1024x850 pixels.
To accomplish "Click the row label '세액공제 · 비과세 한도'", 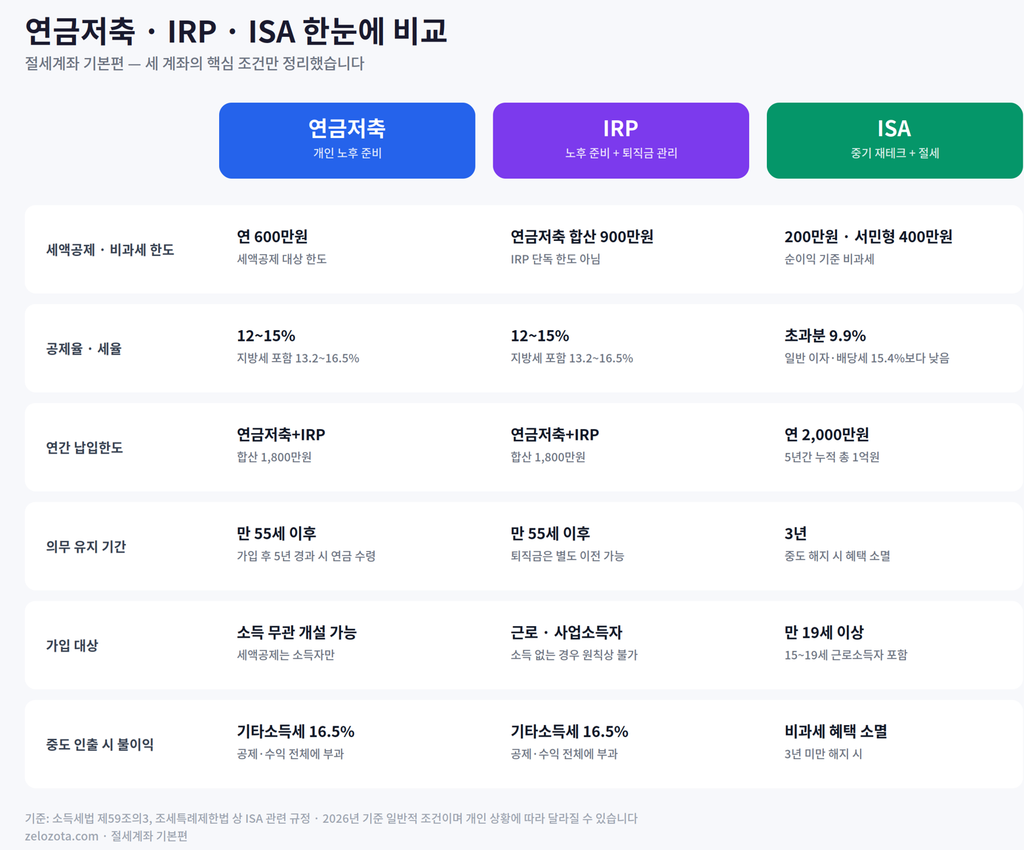I will pos(110,250).
